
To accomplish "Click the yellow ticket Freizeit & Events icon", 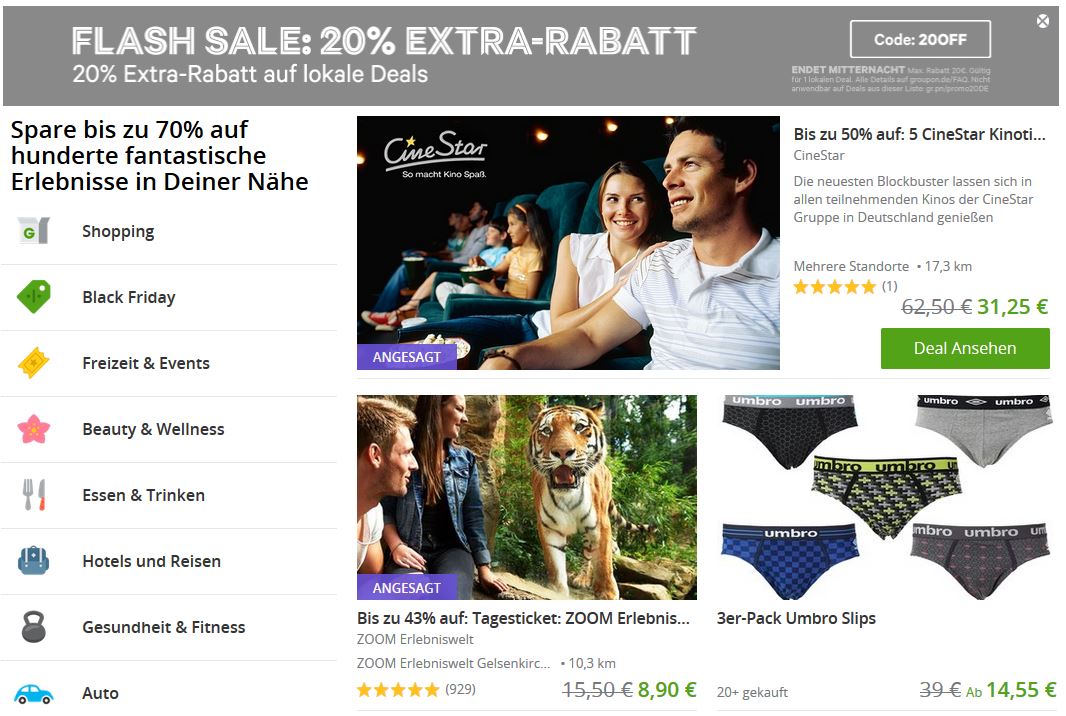I will [33, 362].
